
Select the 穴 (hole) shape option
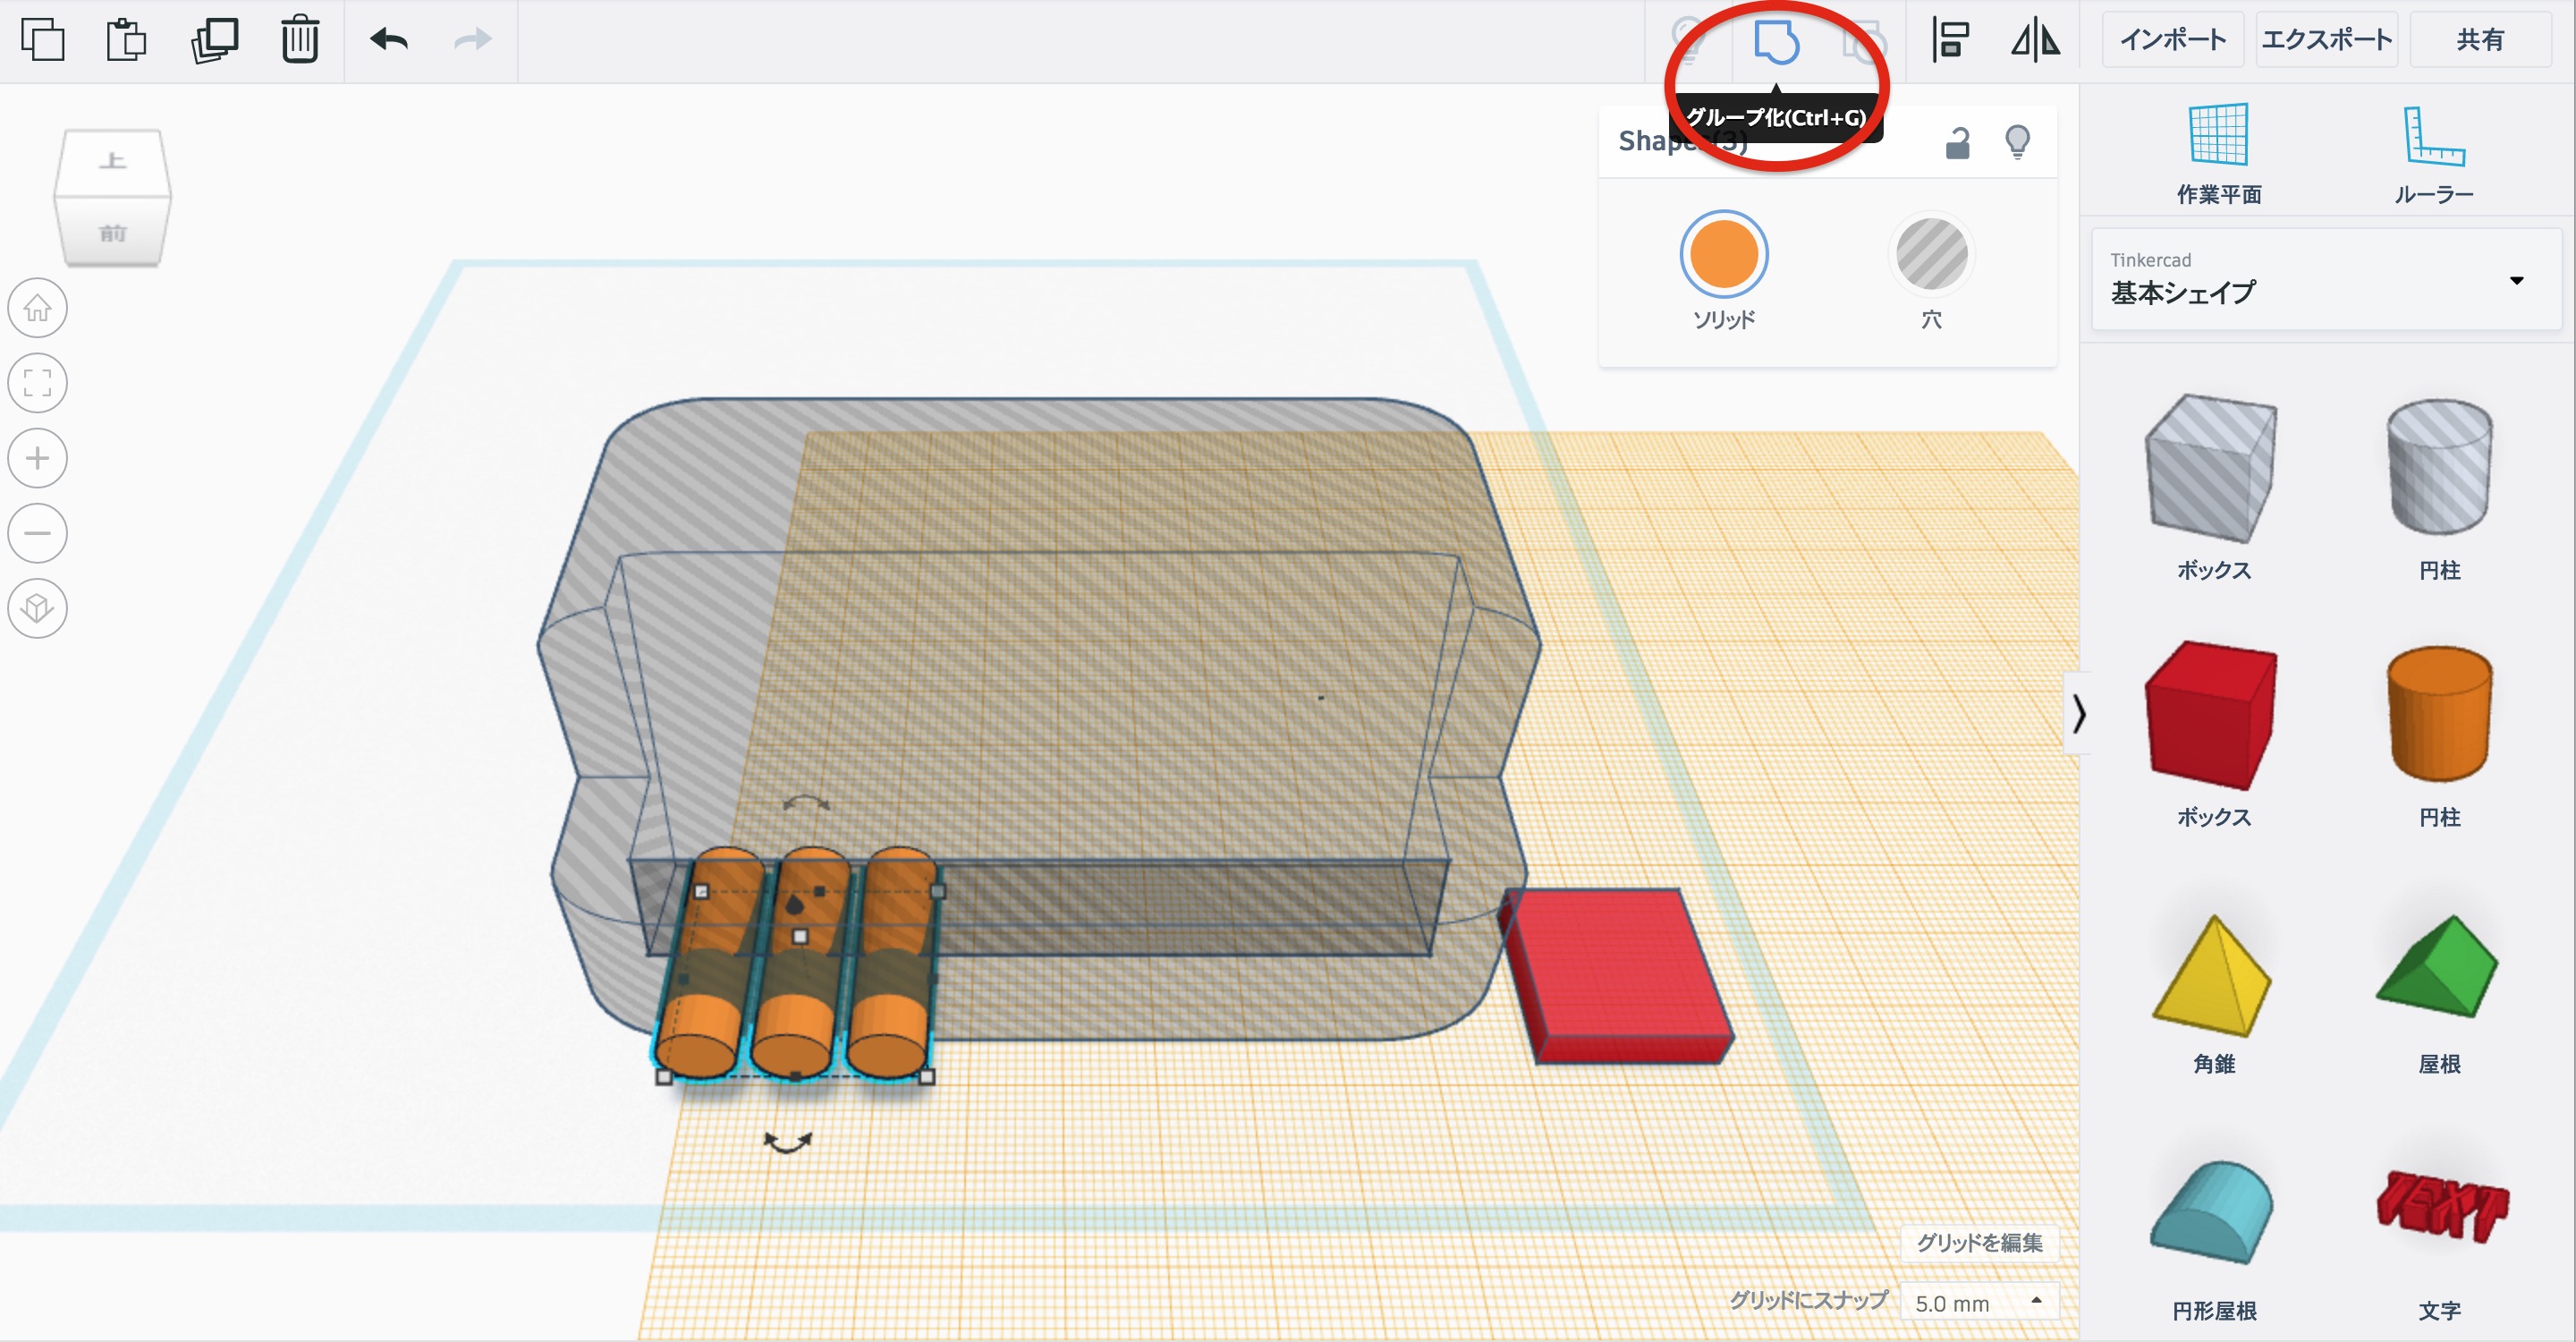click(x=1931, y=254)
